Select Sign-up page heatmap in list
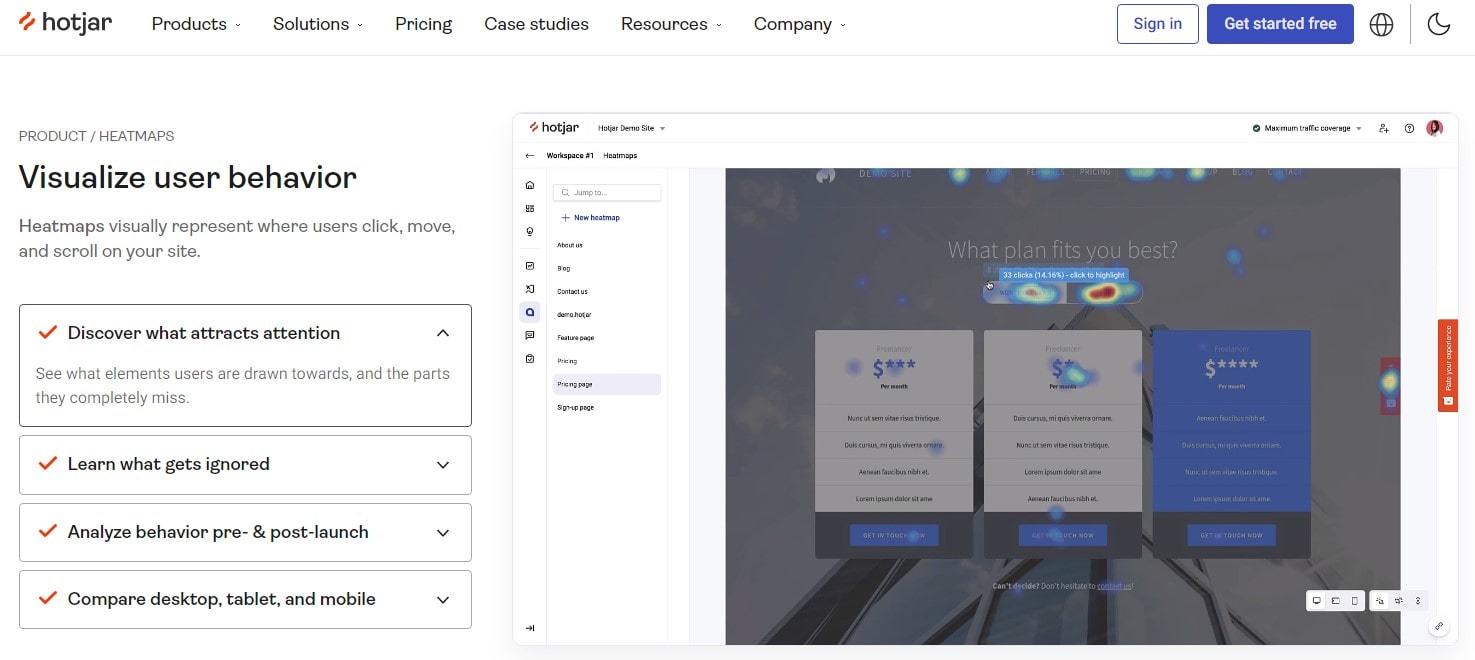This screenshot has width=1475, height=660. (x=575, y=407)
